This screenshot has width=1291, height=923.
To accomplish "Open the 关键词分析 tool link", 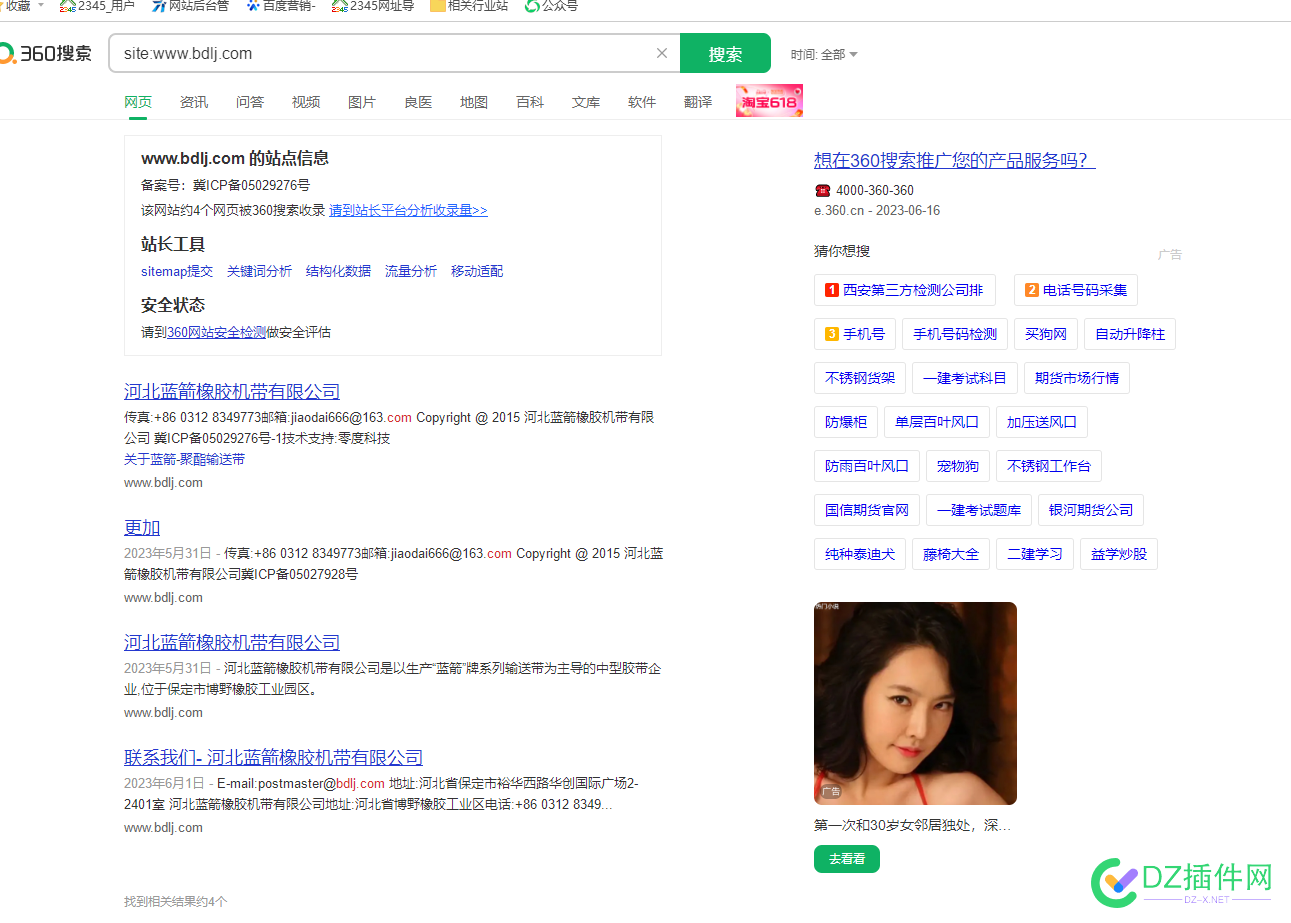I will tap(259, 271).
